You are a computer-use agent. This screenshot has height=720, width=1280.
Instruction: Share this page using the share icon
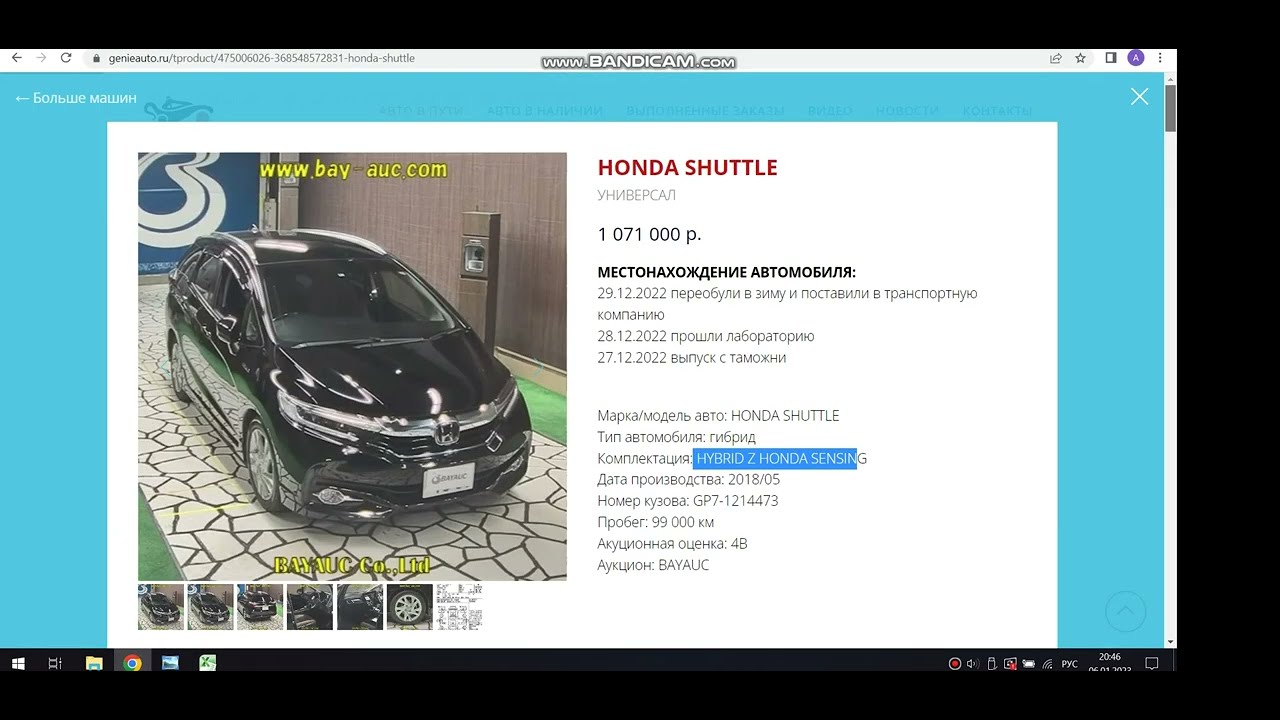[x=1055, y=58]
